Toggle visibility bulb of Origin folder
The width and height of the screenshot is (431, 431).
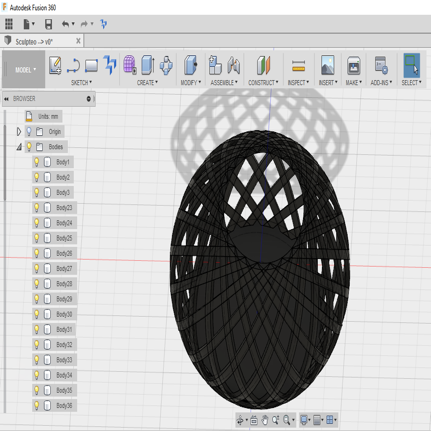(x=29, y=132)
